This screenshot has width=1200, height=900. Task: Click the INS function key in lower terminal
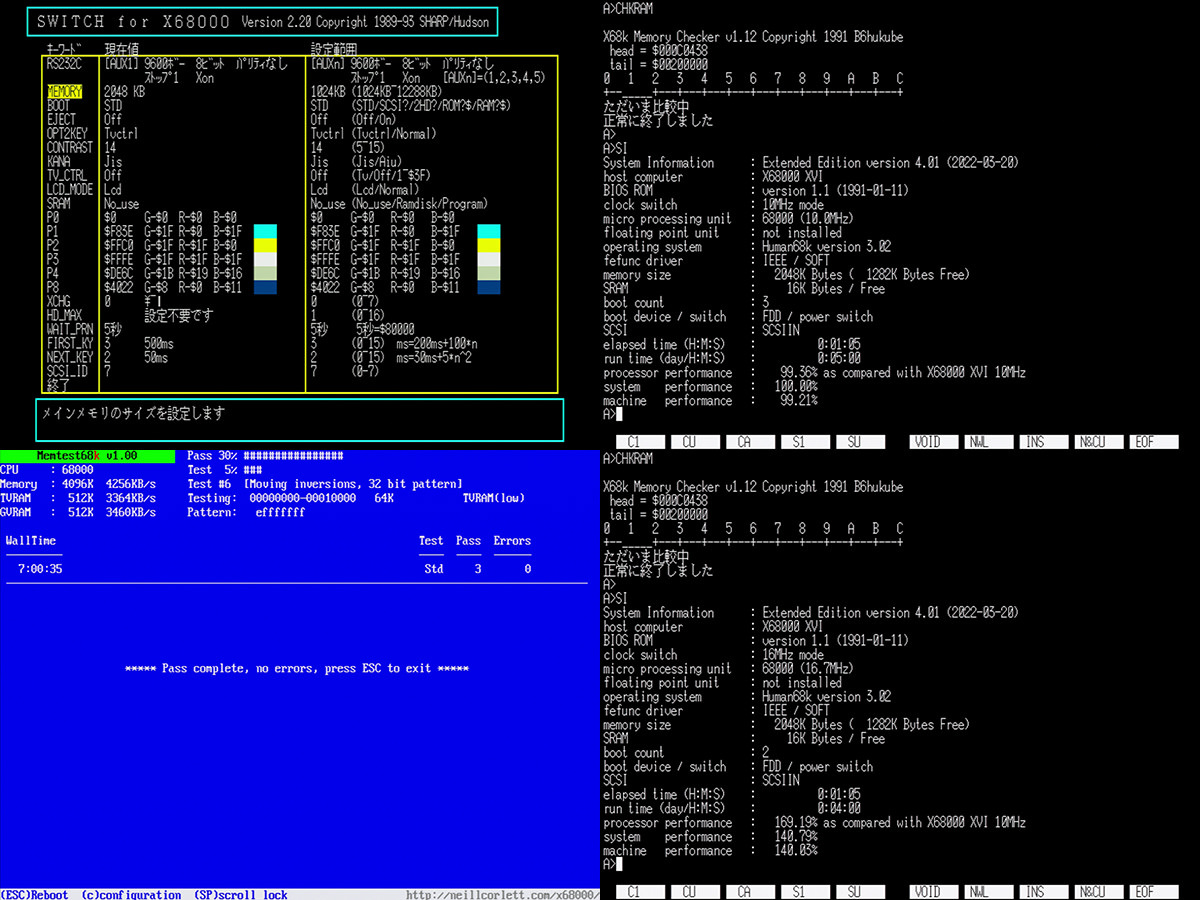pos(1035,892)
